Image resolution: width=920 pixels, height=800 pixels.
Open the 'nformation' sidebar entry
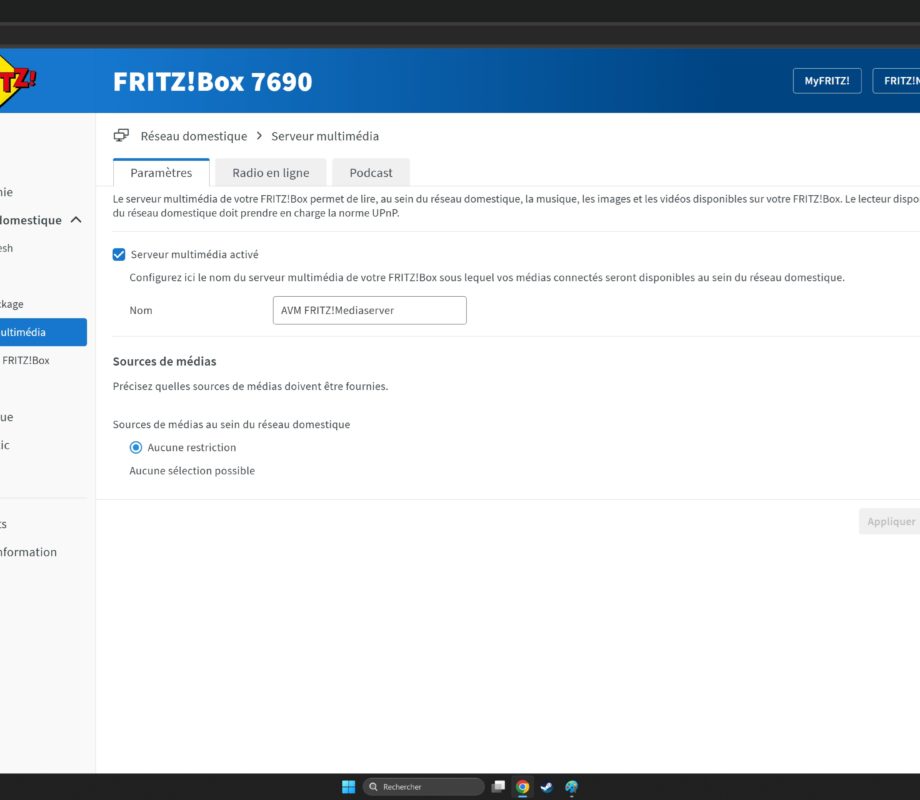click(28, 552)
